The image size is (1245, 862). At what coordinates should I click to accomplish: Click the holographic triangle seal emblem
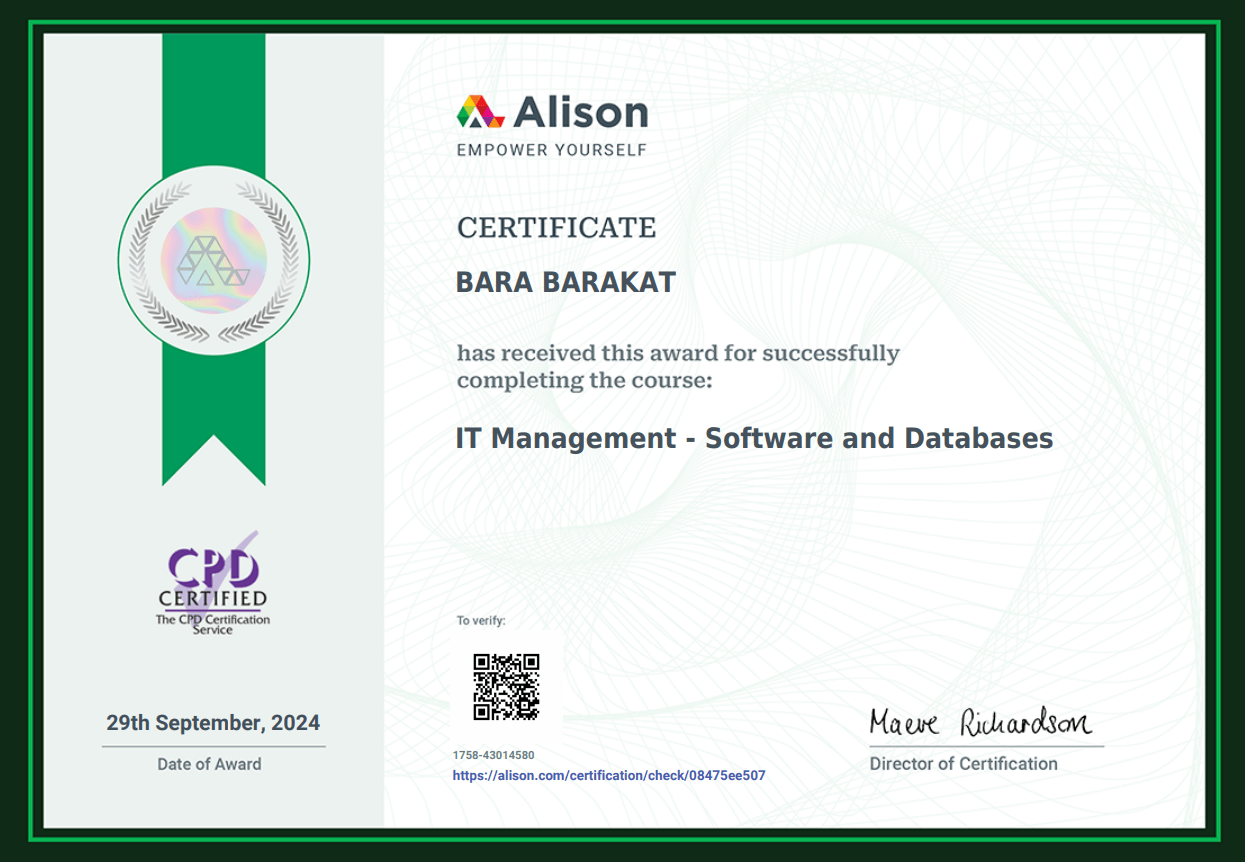[x=213, y=260]
